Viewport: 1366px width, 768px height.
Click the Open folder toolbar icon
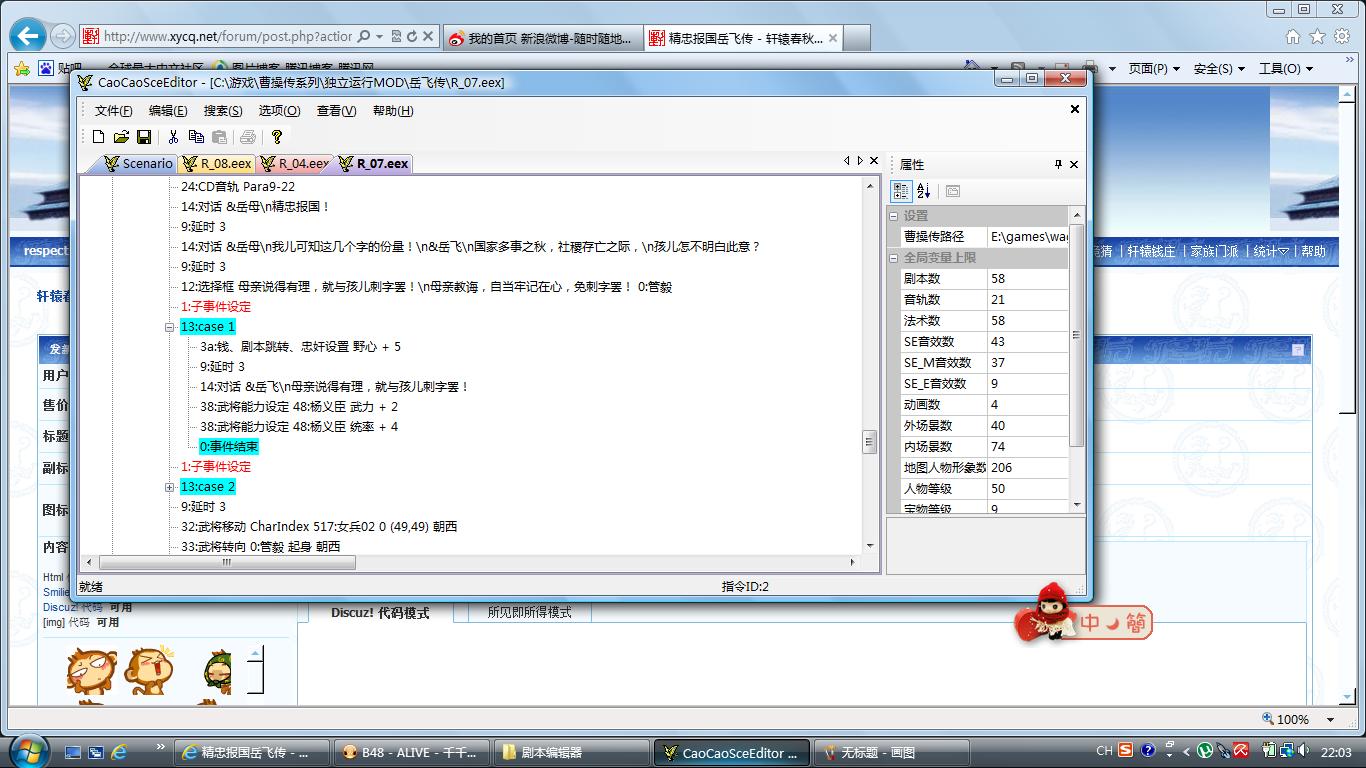tap(121, 137)
